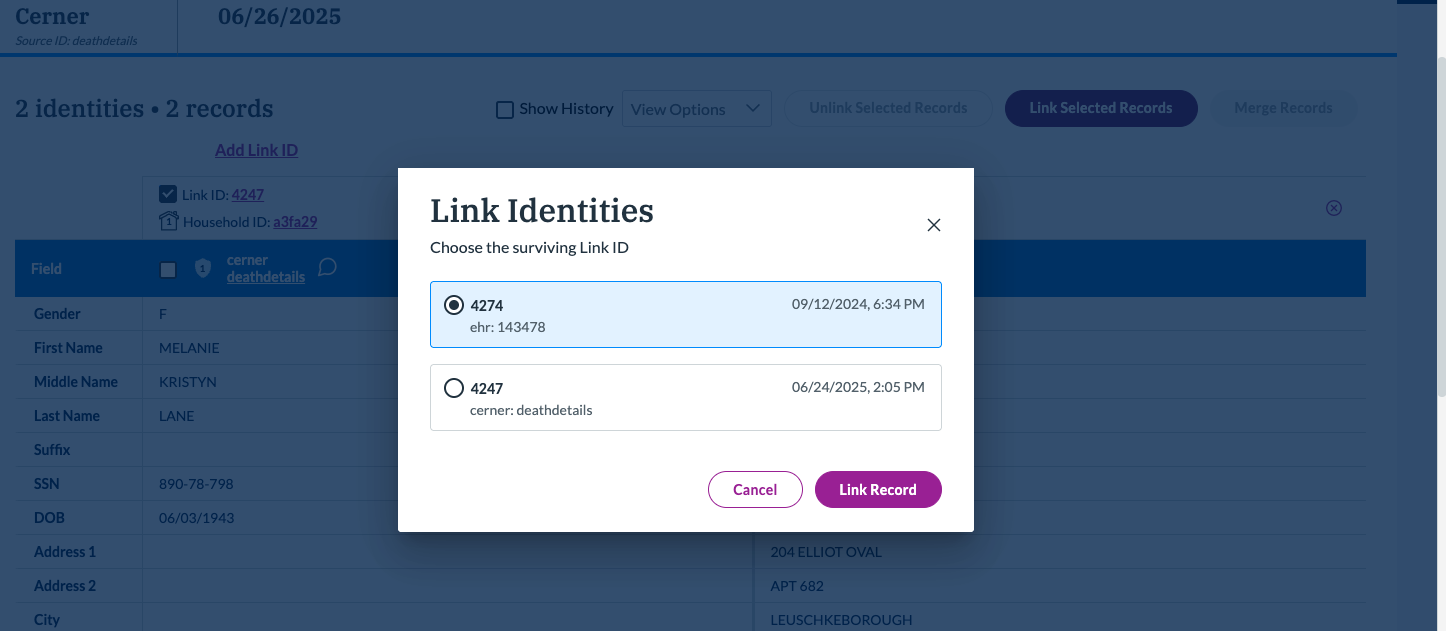Open the deathdetails source link
The height and width of the screenshot is (631, 1446).
coord(266,277)
